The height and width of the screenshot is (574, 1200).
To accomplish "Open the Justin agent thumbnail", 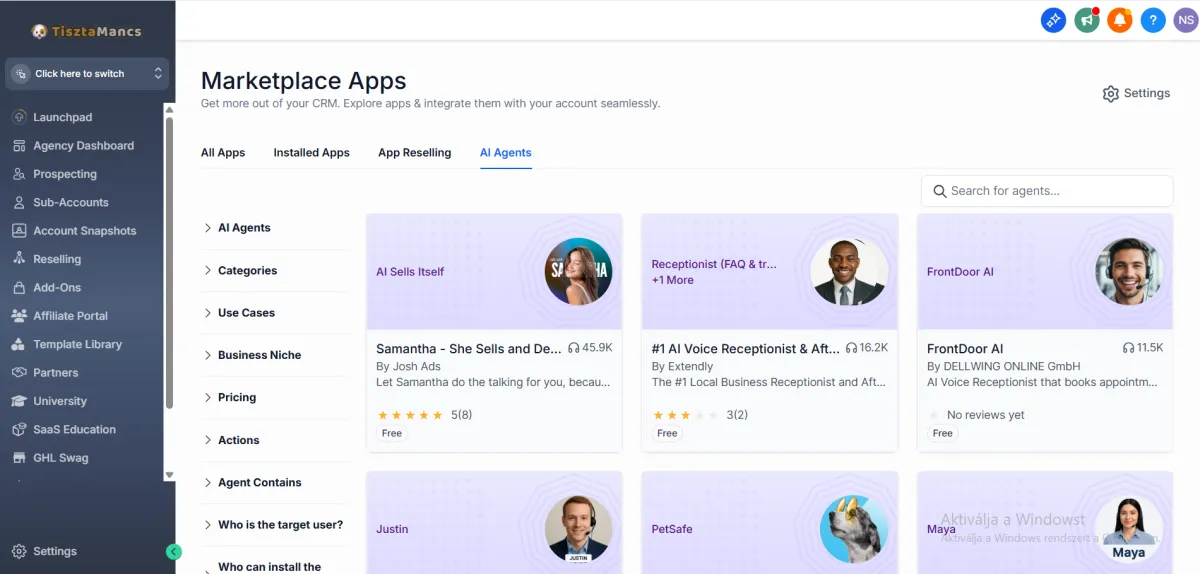I will (x=578, y=529).
